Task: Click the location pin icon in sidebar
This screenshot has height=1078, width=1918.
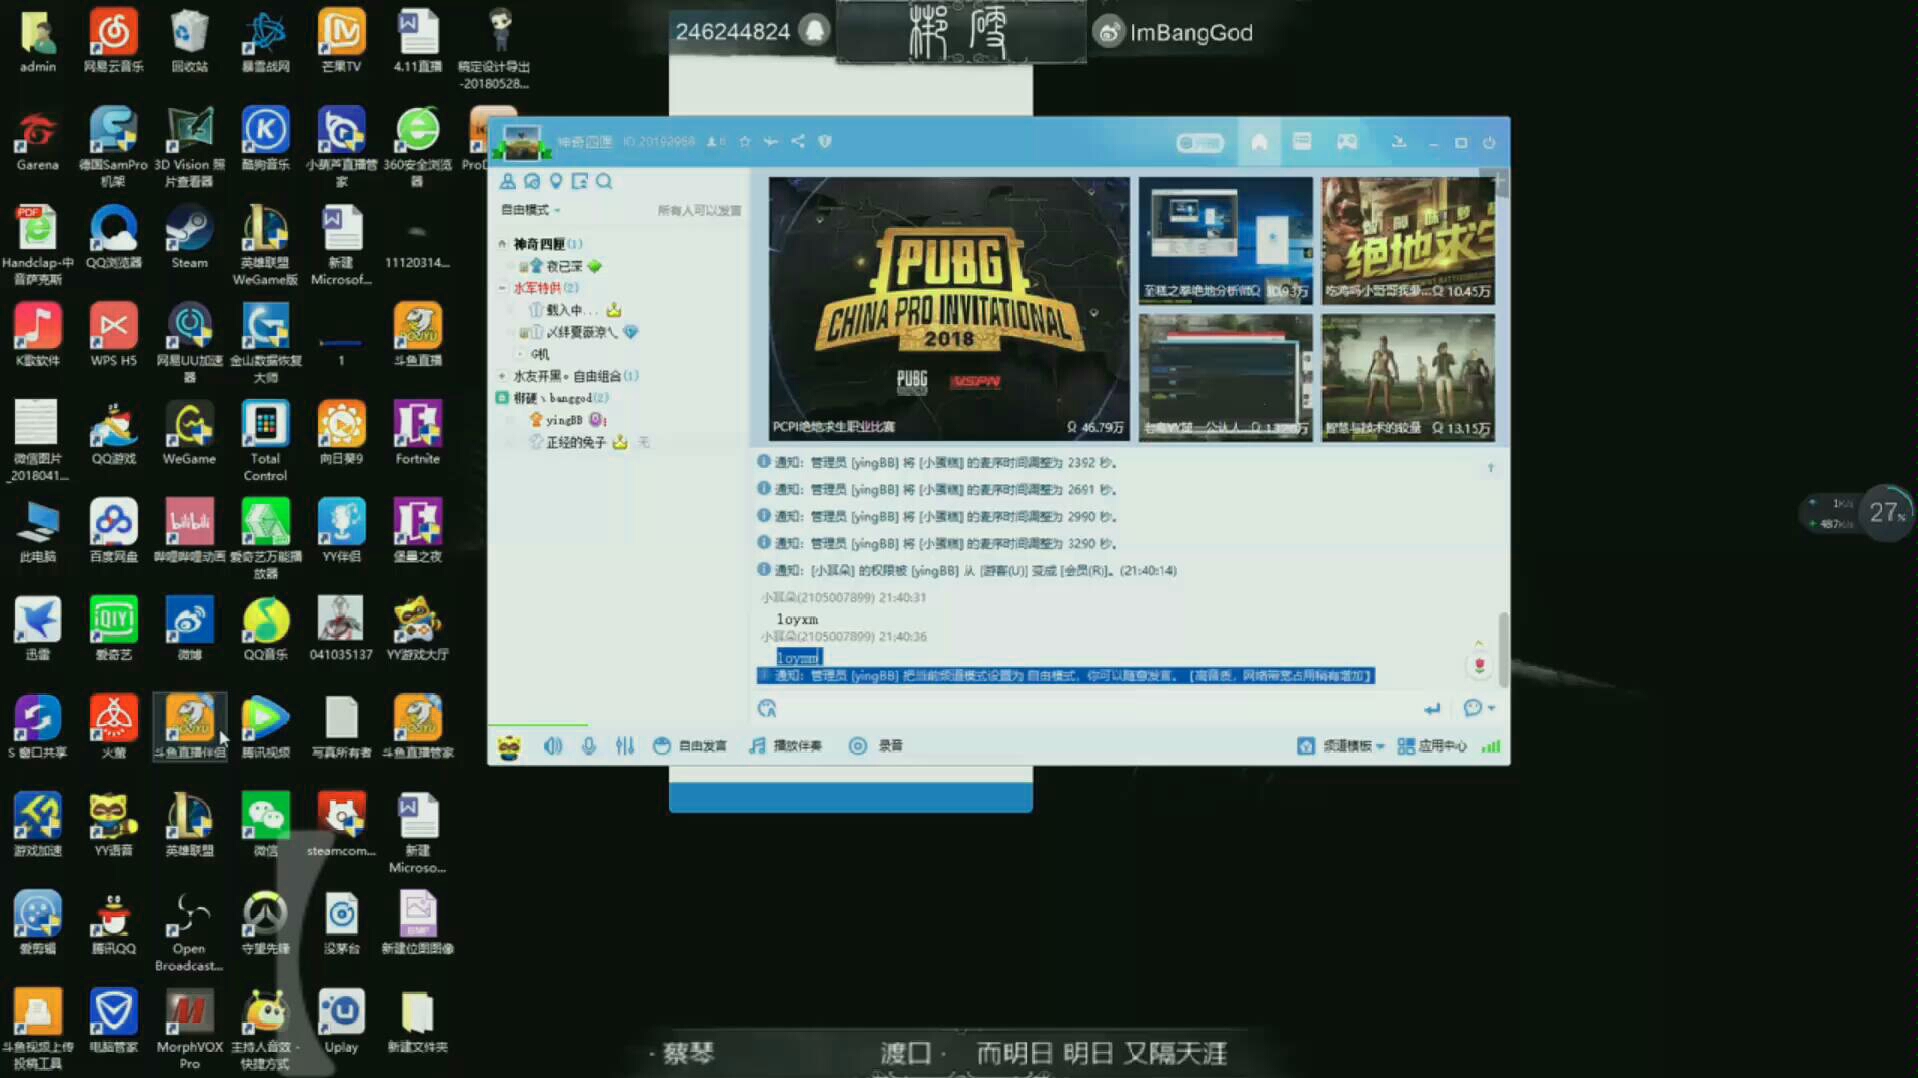Action: (556, 181)
